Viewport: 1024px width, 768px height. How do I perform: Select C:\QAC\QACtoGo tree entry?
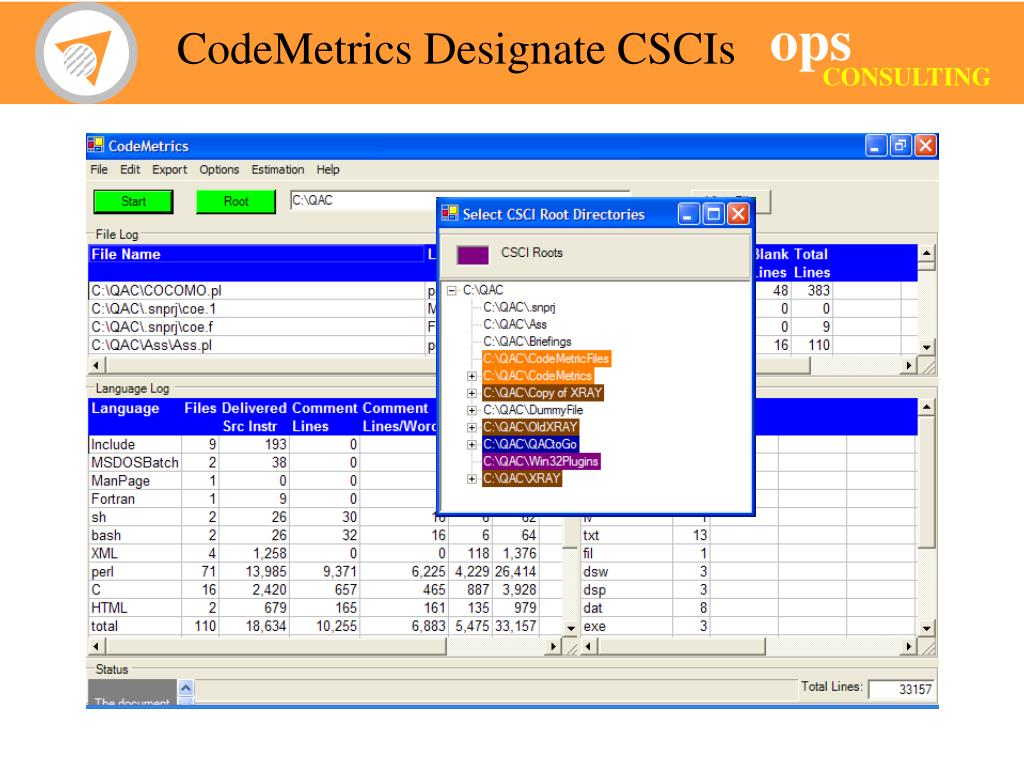tap(530, 444)
